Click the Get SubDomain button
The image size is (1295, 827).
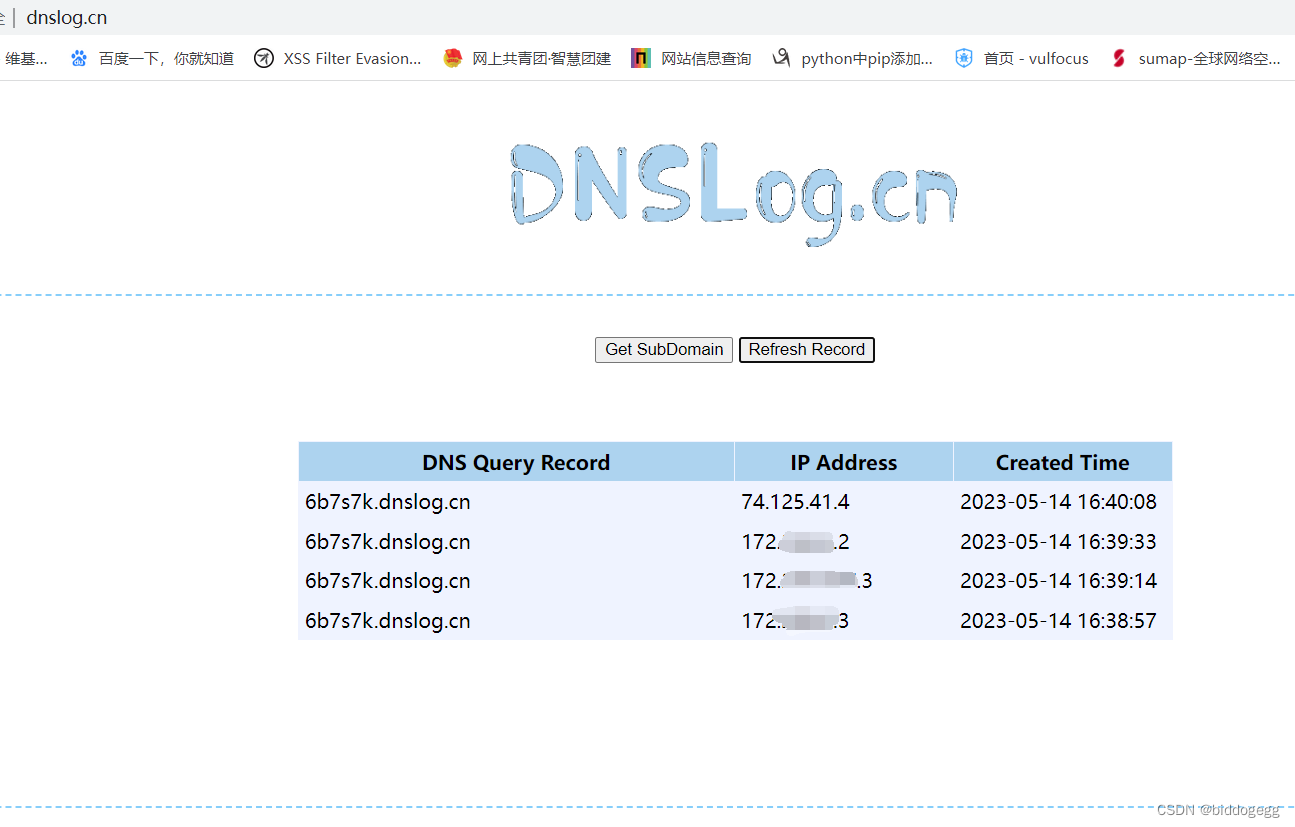(x=664, y=350)
